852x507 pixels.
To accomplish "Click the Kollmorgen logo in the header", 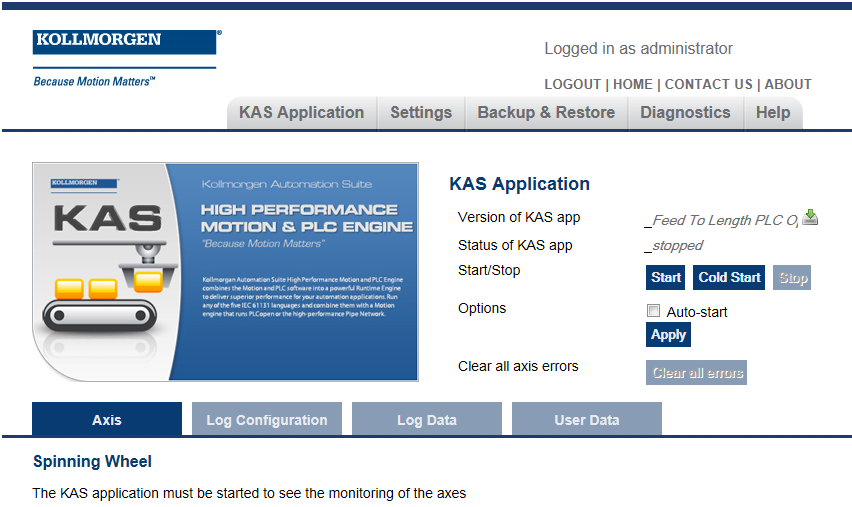I will click(x=124, y=42).
